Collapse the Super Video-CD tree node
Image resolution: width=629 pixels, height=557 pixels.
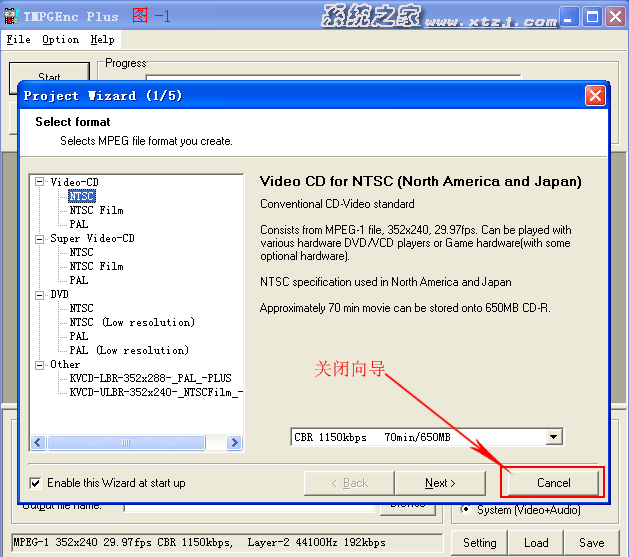click(x=40, y=239)
